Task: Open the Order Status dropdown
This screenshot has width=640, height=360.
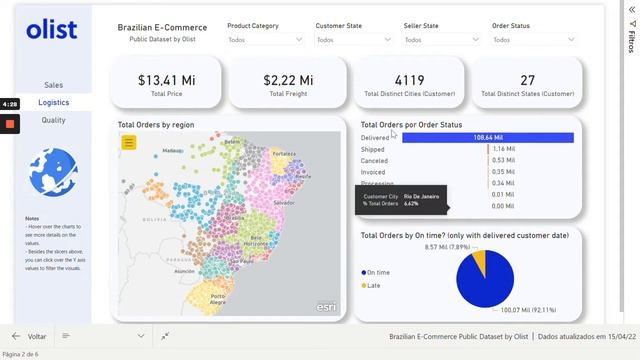Action: (x=534, y=40)
